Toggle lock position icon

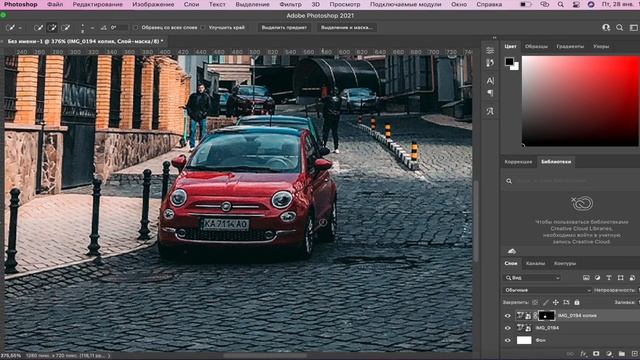(556, 302)
